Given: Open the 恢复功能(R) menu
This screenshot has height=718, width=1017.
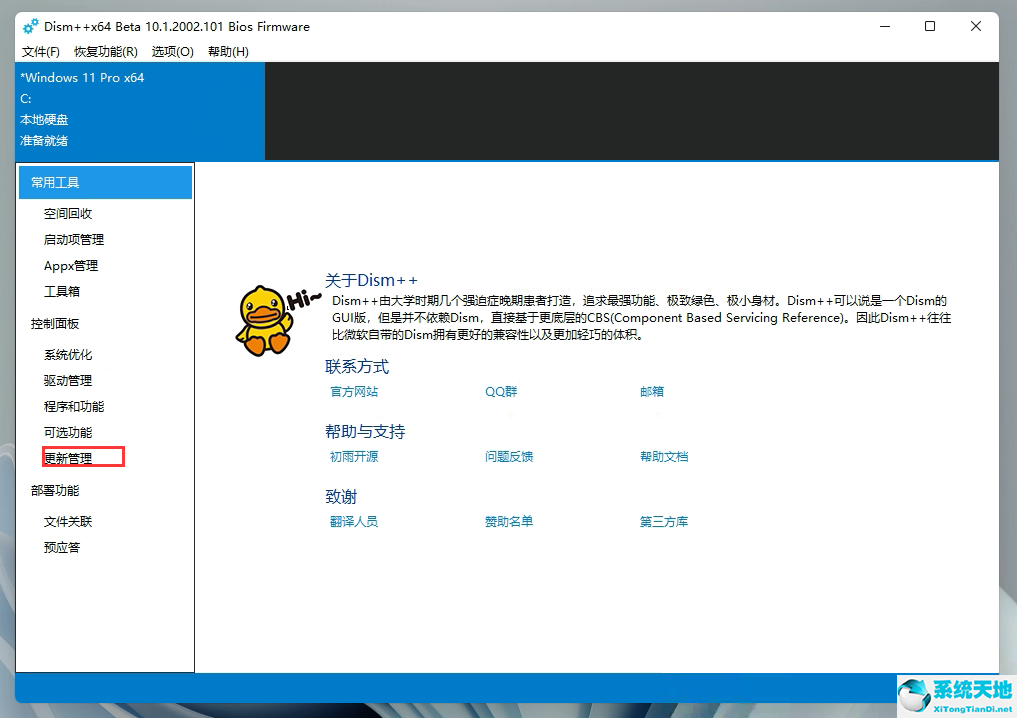Looking at the screenshot, I should coord(104,51).
